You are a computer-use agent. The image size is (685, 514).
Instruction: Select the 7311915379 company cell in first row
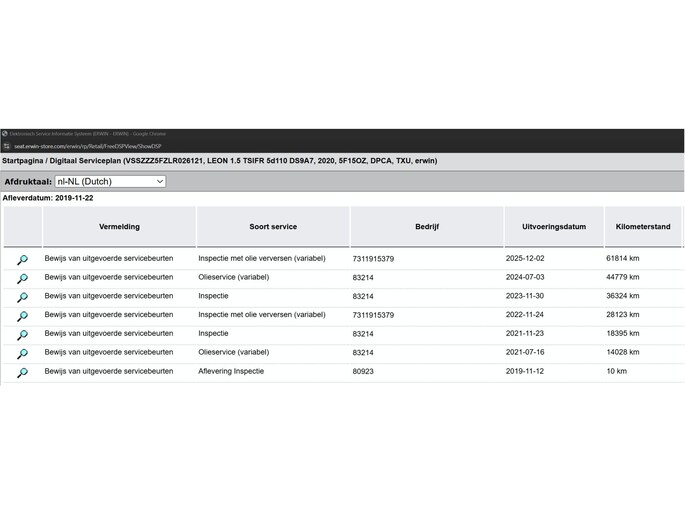(373, 259)
